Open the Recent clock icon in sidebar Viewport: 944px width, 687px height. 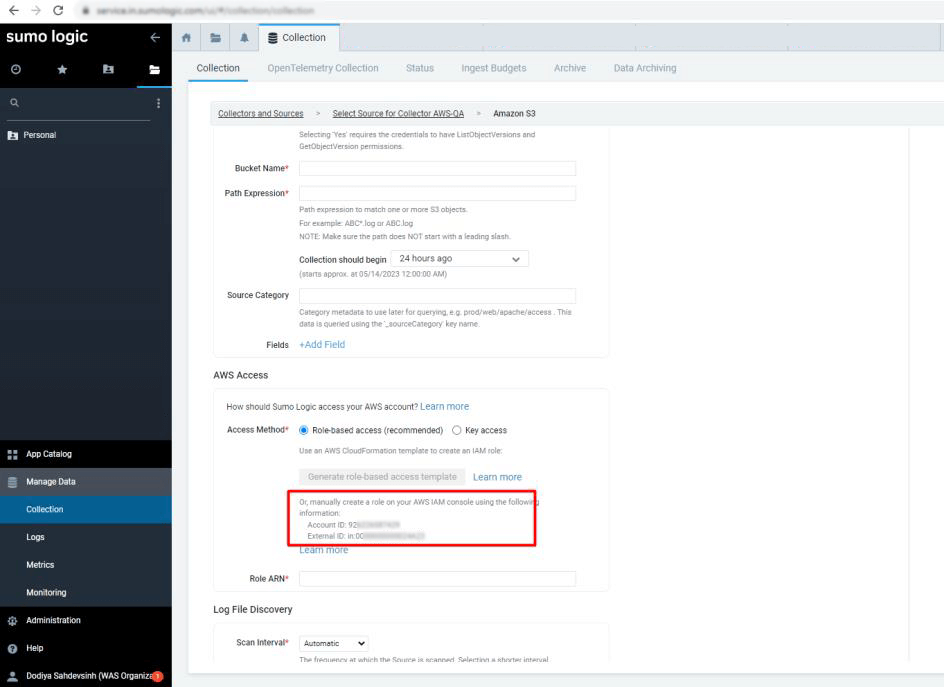click(16, 69)
